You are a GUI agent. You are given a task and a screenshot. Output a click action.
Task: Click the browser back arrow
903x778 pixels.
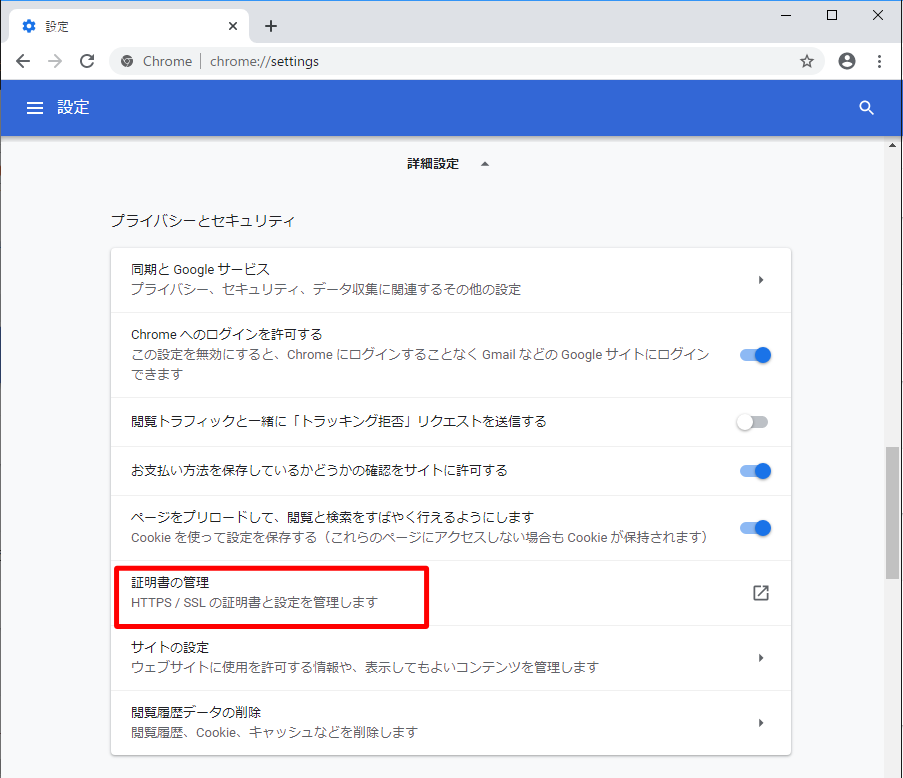23,61
